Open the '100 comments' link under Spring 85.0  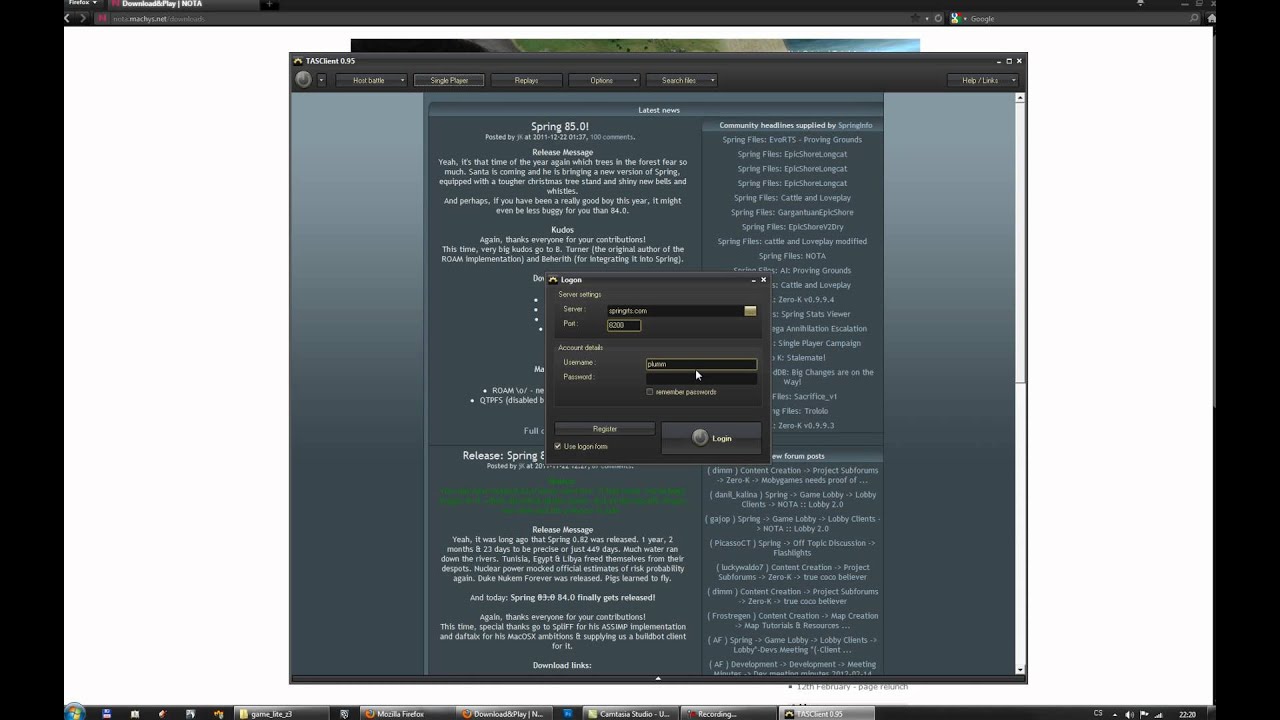point(611,137)
